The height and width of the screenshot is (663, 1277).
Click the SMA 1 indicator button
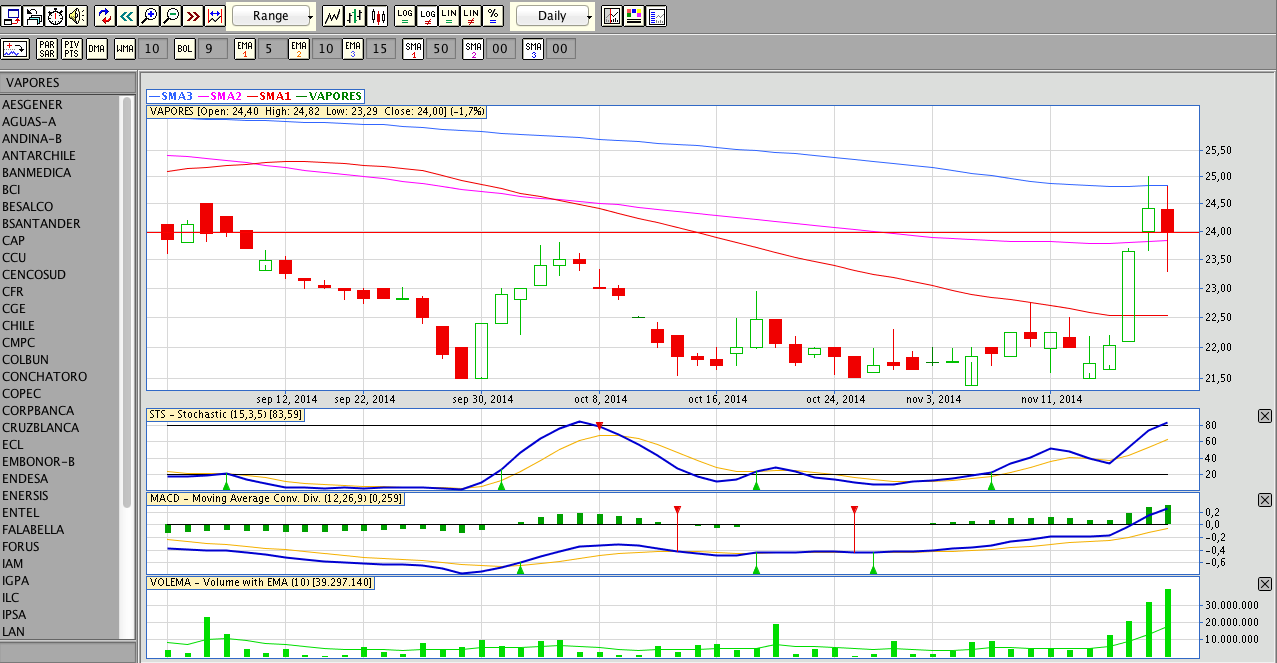pyautogui.click(x=413, y=48)
